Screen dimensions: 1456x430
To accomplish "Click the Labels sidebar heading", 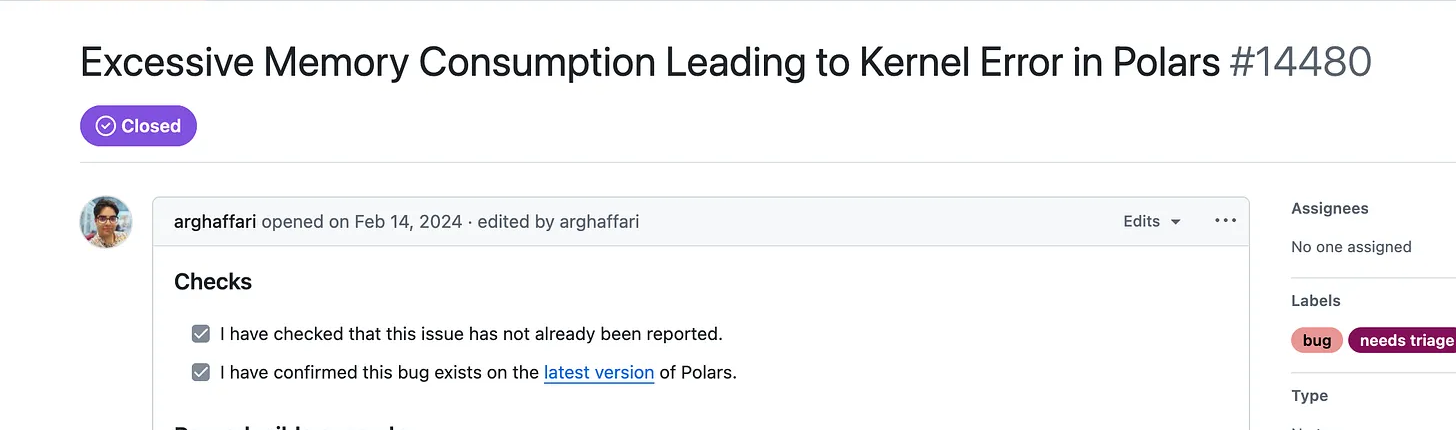I will coord(1316,300).
